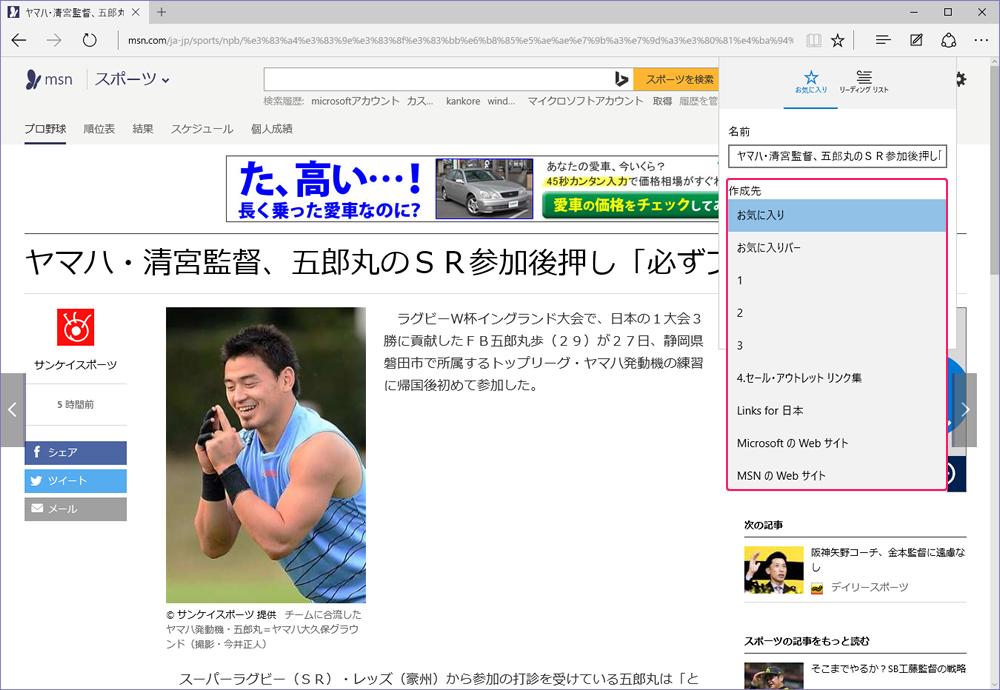
Task: Choose お気に入りバー folder option
Action: point(837,248)
